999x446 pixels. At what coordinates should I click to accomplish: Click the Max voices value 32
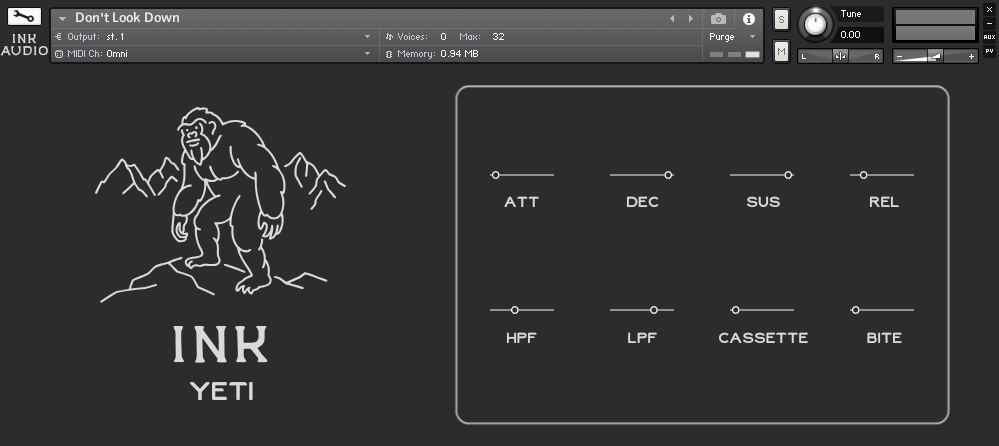tap(498, 37)
